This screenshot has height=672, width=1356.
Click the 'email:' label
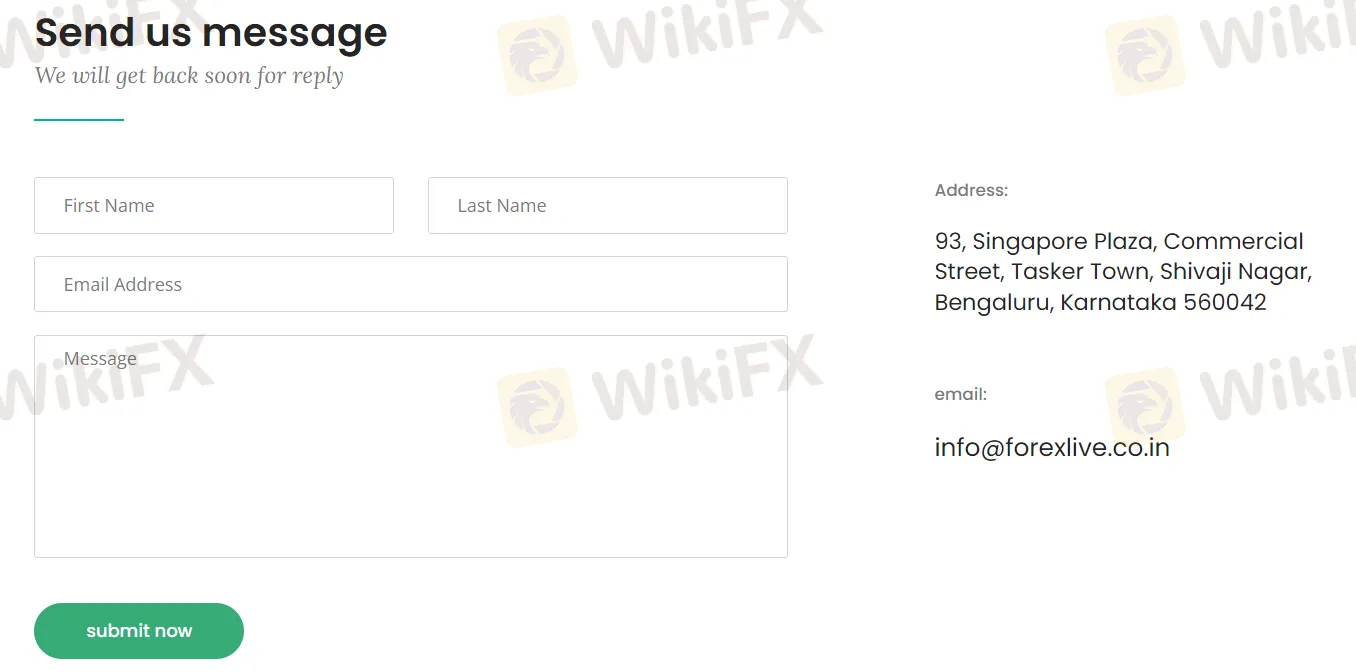(961, 394)
